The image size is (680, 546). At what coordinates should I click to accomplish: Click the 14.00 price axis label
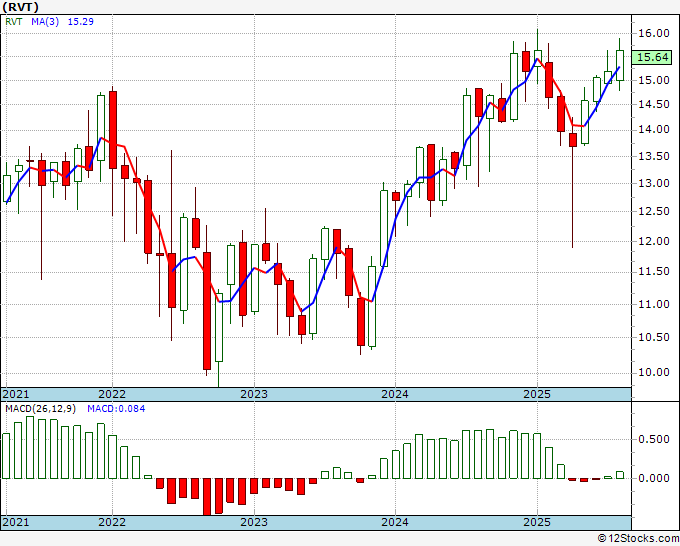point(654,130)
